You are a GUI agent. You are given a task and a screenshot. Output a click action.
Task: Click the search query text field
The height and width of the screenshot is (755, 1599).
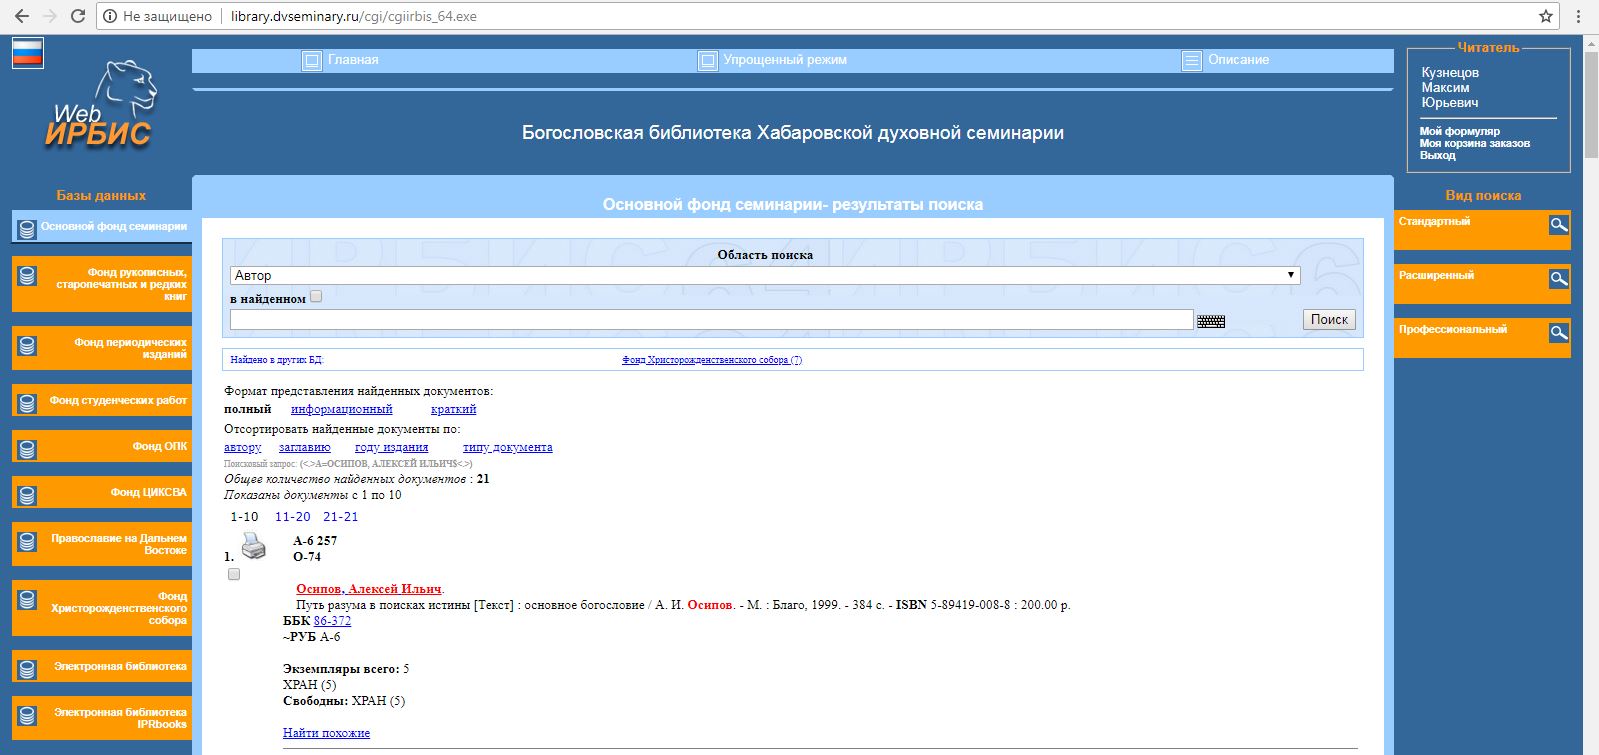711,319
